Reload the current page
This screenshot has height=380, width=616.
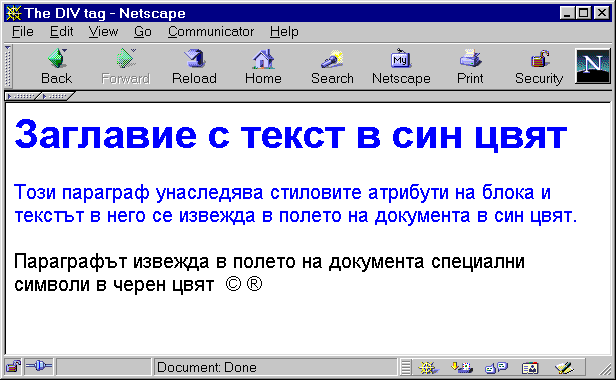194,66
